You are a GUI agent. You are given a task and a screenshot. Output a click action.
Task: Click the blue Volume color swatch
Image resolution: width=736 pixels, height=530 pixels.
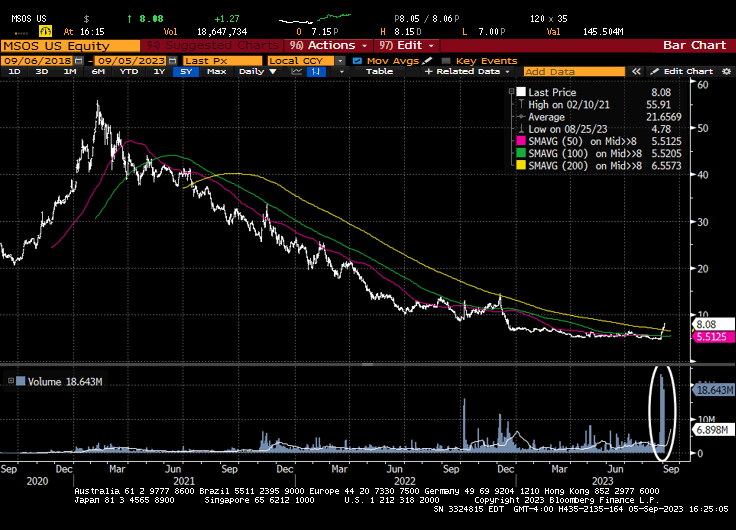[21, 381]
